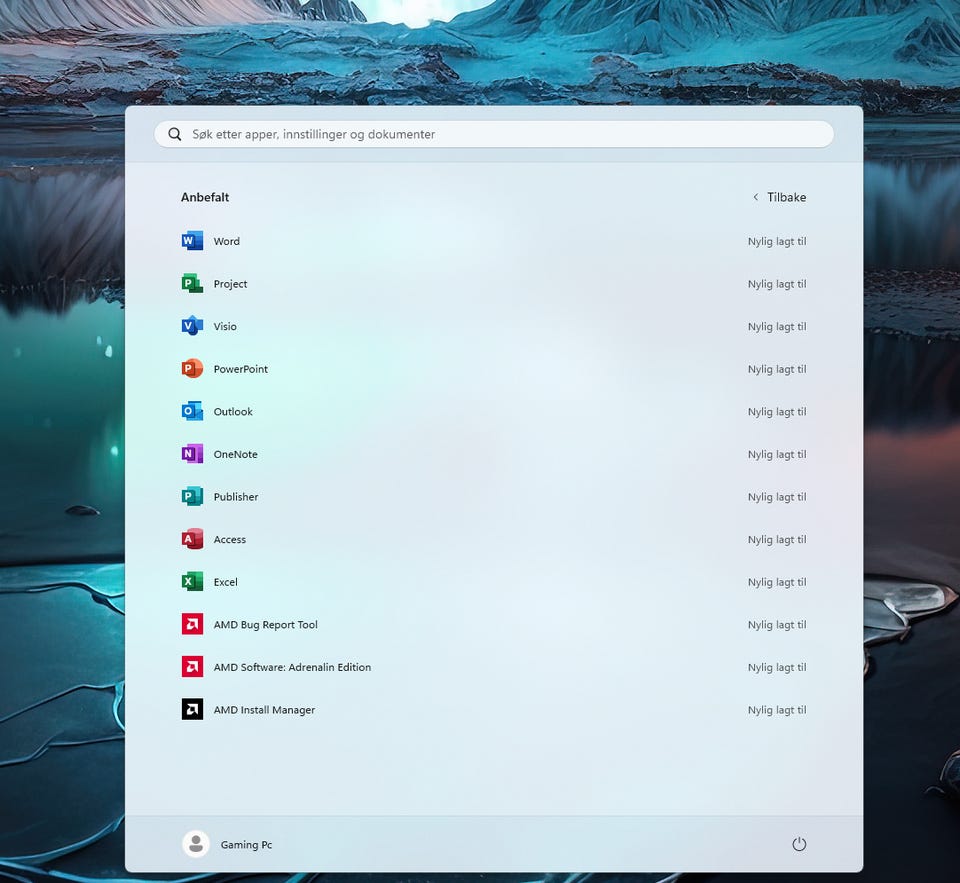The height and width of the screenshot is (883, 960).
Task: Open the Word app icon
Action: click(192, 241)
